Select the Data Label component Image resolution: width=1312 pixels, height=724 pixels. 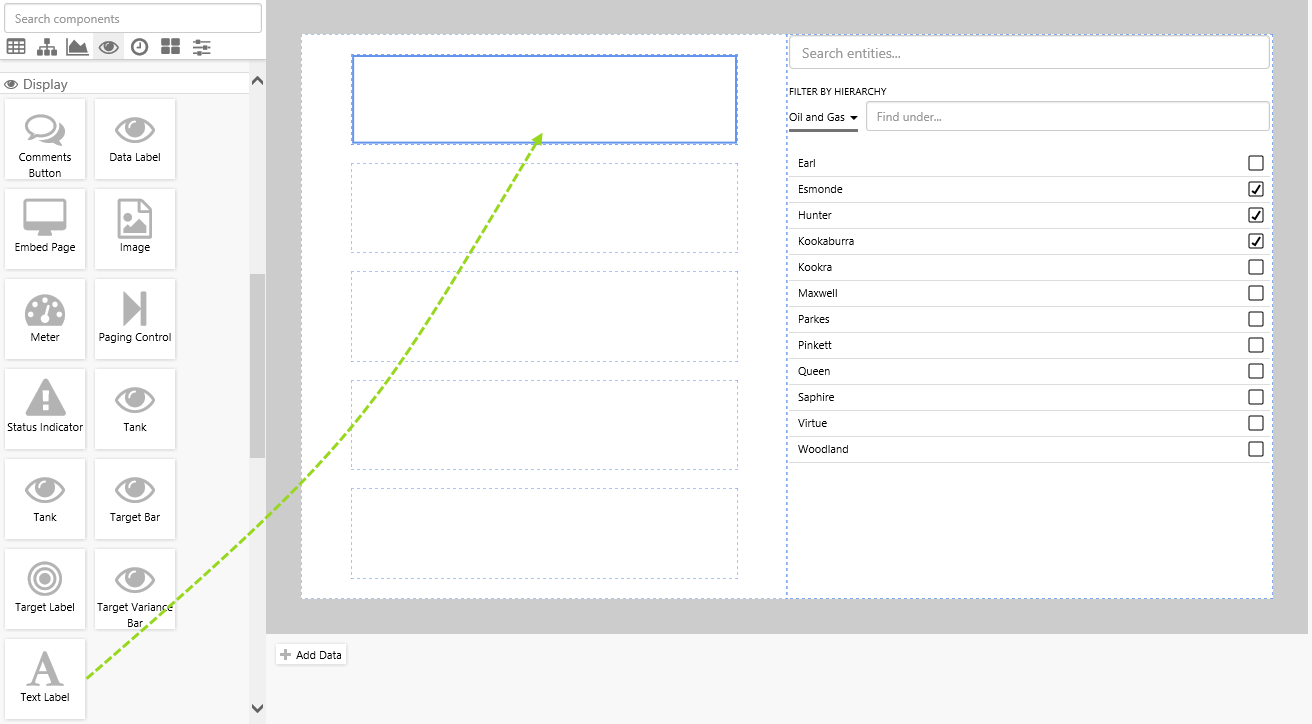135,139
